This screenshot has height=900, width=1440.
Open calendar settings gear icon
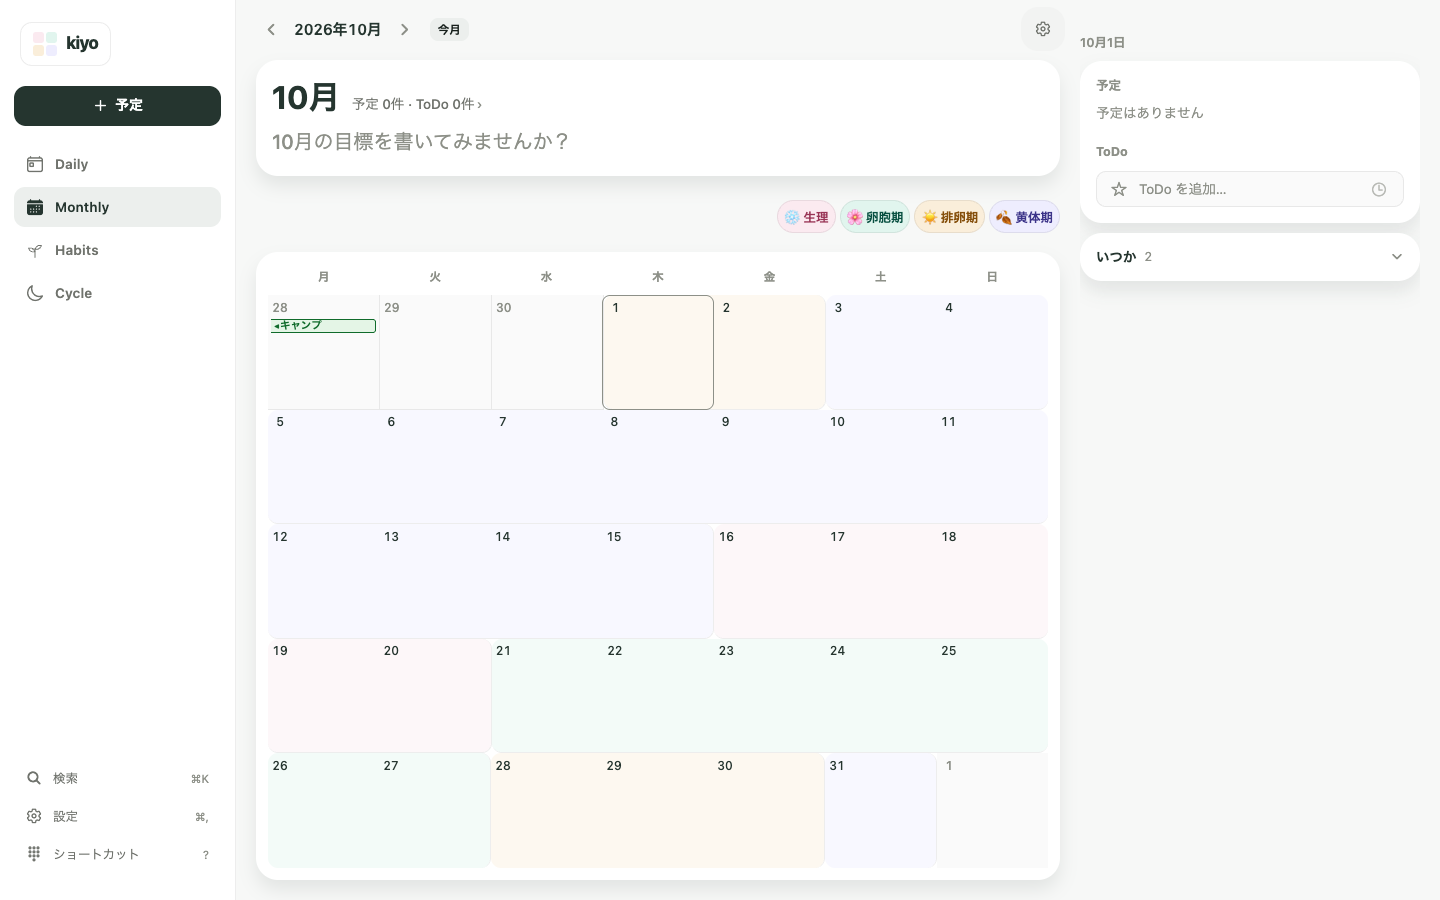1043,29
